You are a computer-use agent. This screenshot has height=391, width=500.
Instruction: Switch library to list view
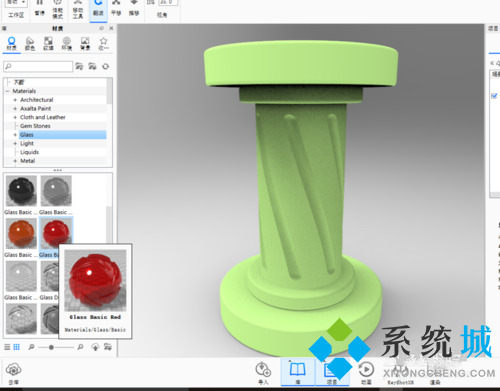7,347
